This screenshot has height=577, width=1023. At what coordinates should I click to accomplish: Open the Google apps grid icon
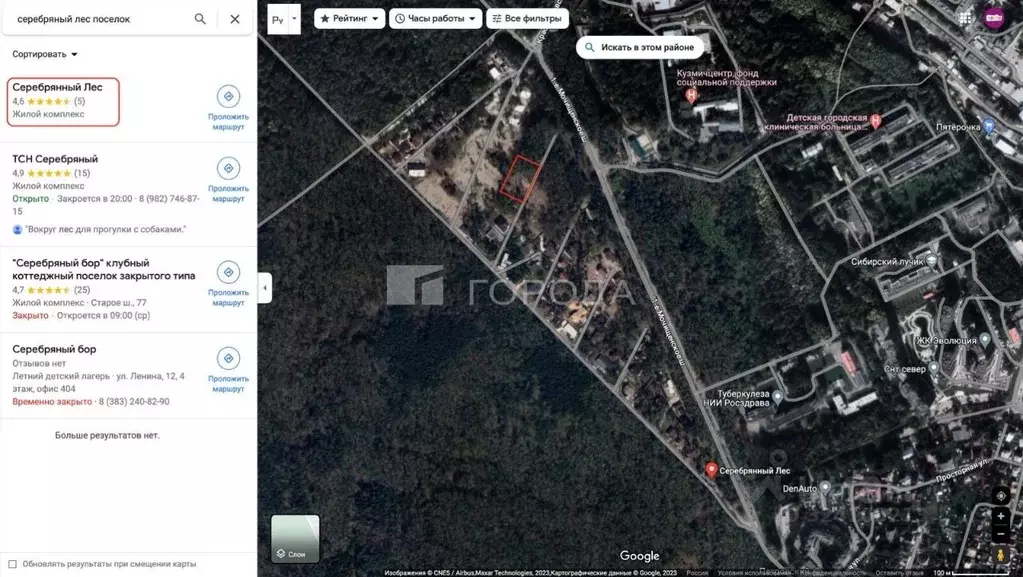[965, 18]
